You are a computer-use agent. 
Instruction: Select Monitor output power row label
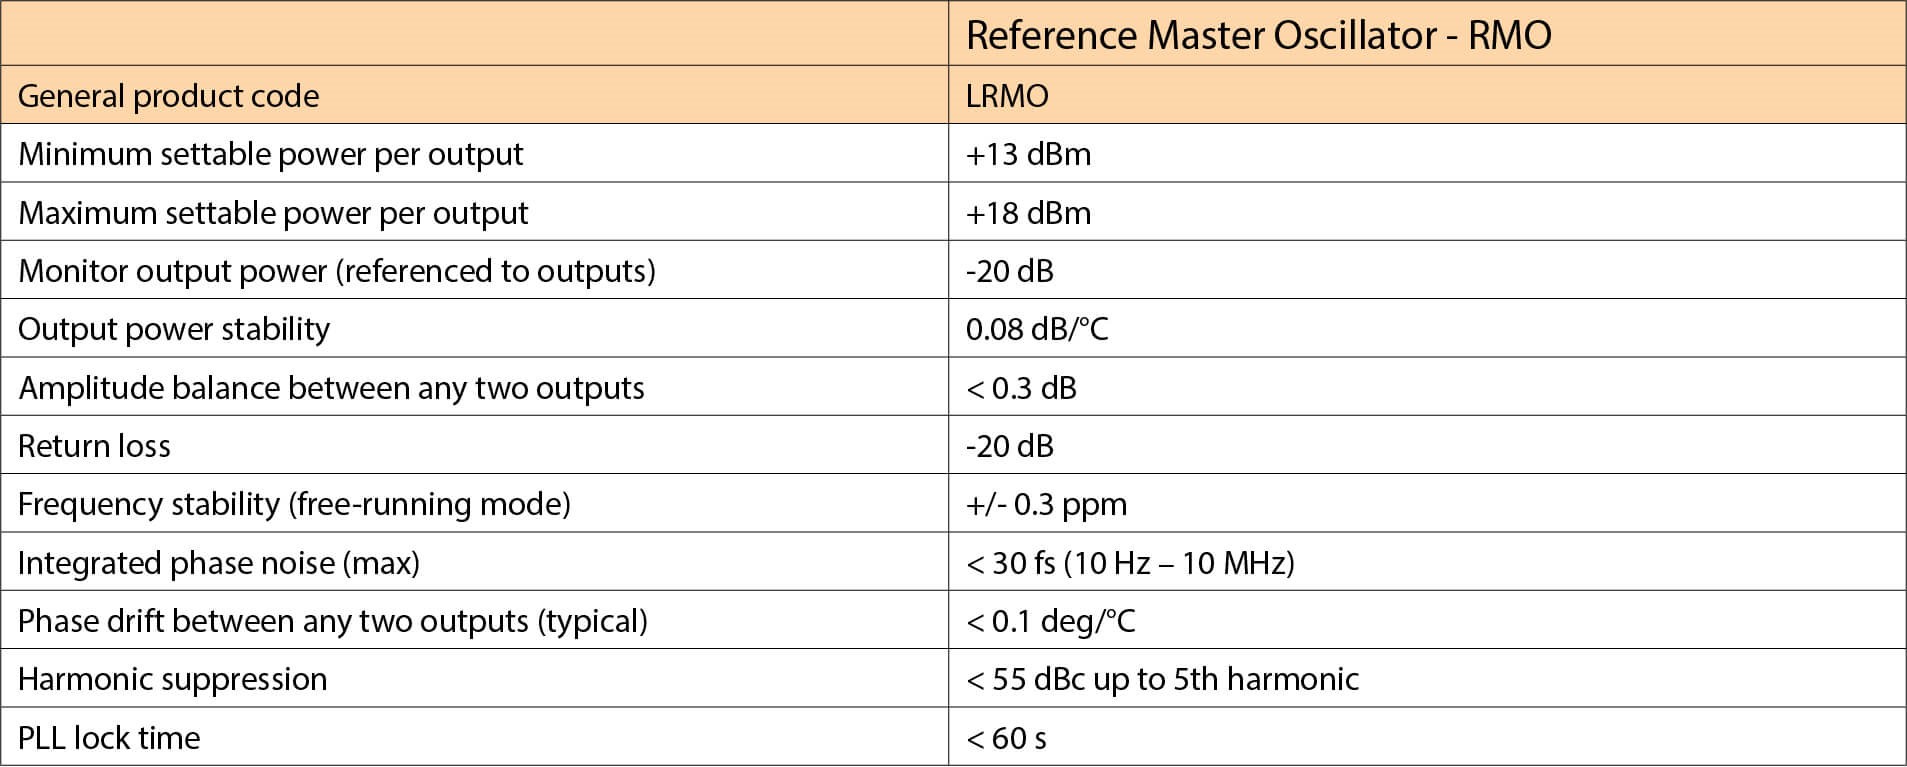(x=336, y=271)
